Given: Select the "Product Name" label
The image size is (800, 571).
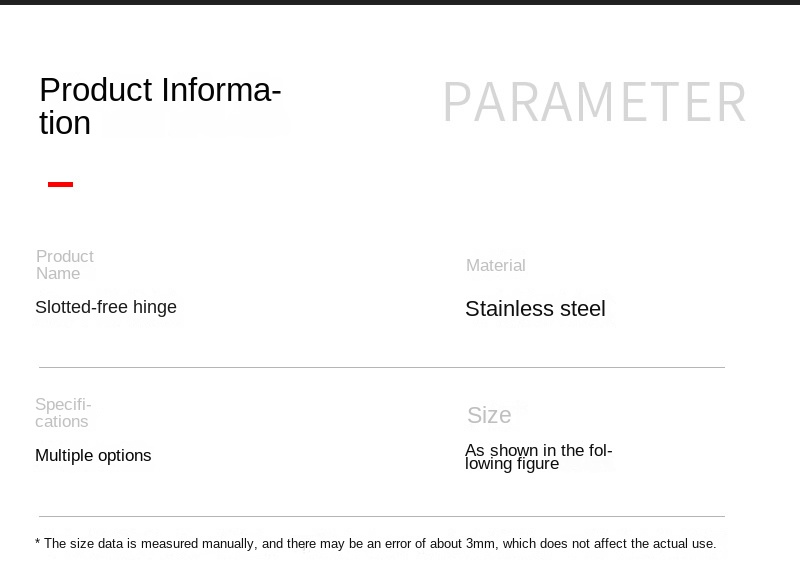Looking at the screenshot, I should (65, 265).
